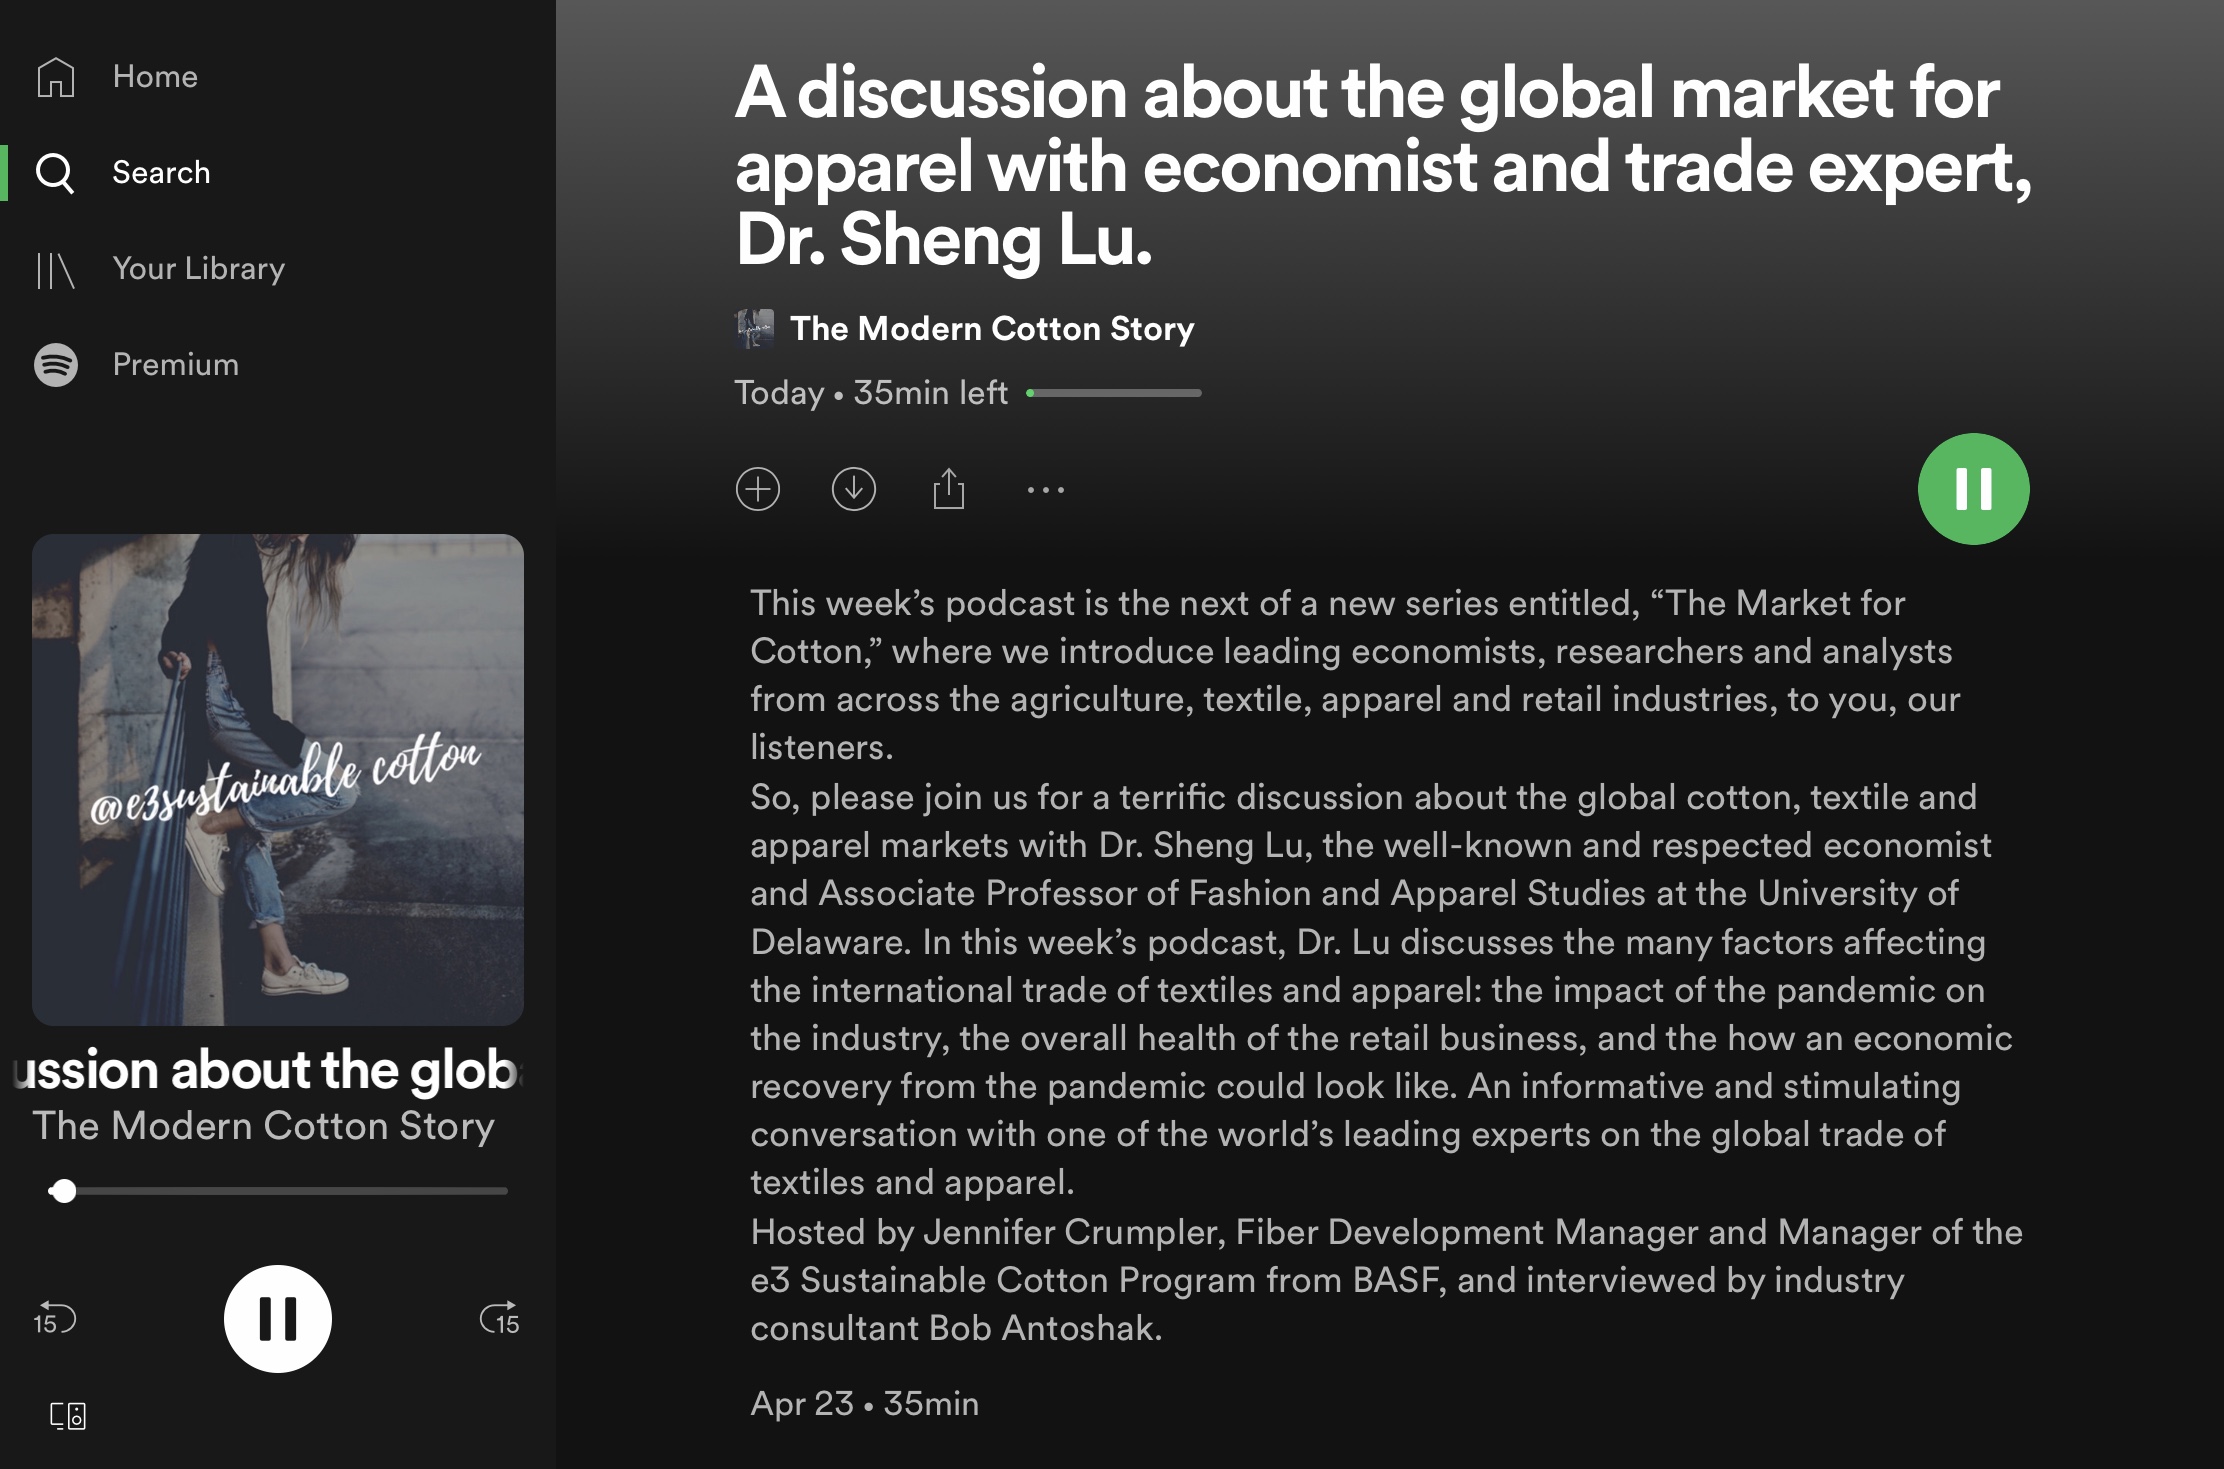The width and height of the screenshot is (2224, 1469).
Task: Click the Search magnifier icon
Action: click(55, 173)
